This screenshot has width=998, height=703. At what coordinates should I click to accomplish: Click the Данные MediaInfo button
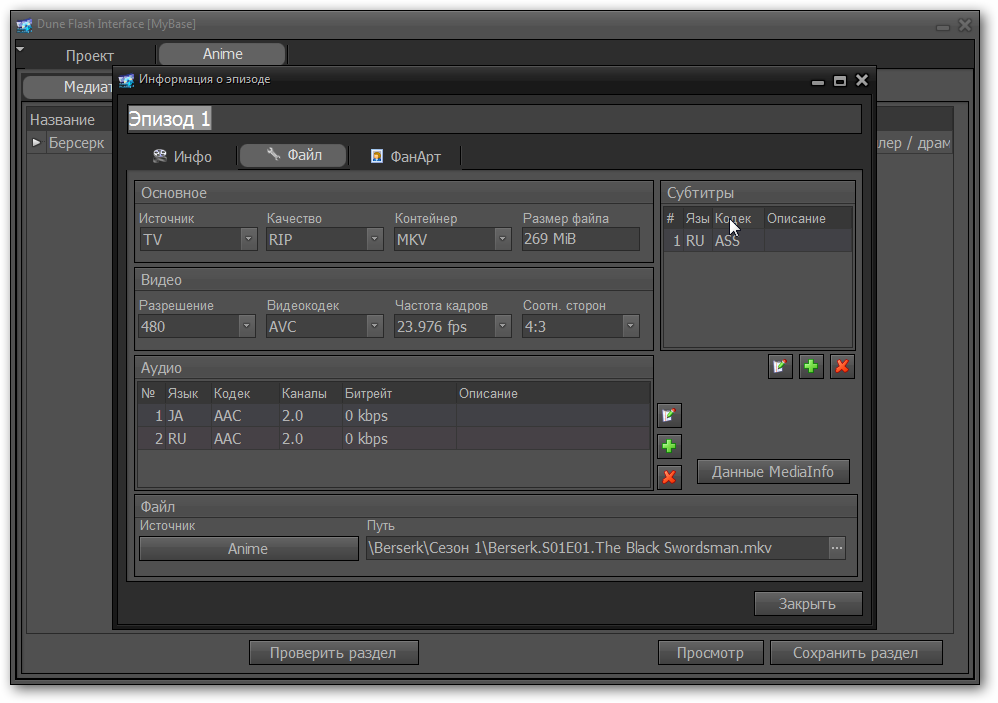(x=772, y=472)
